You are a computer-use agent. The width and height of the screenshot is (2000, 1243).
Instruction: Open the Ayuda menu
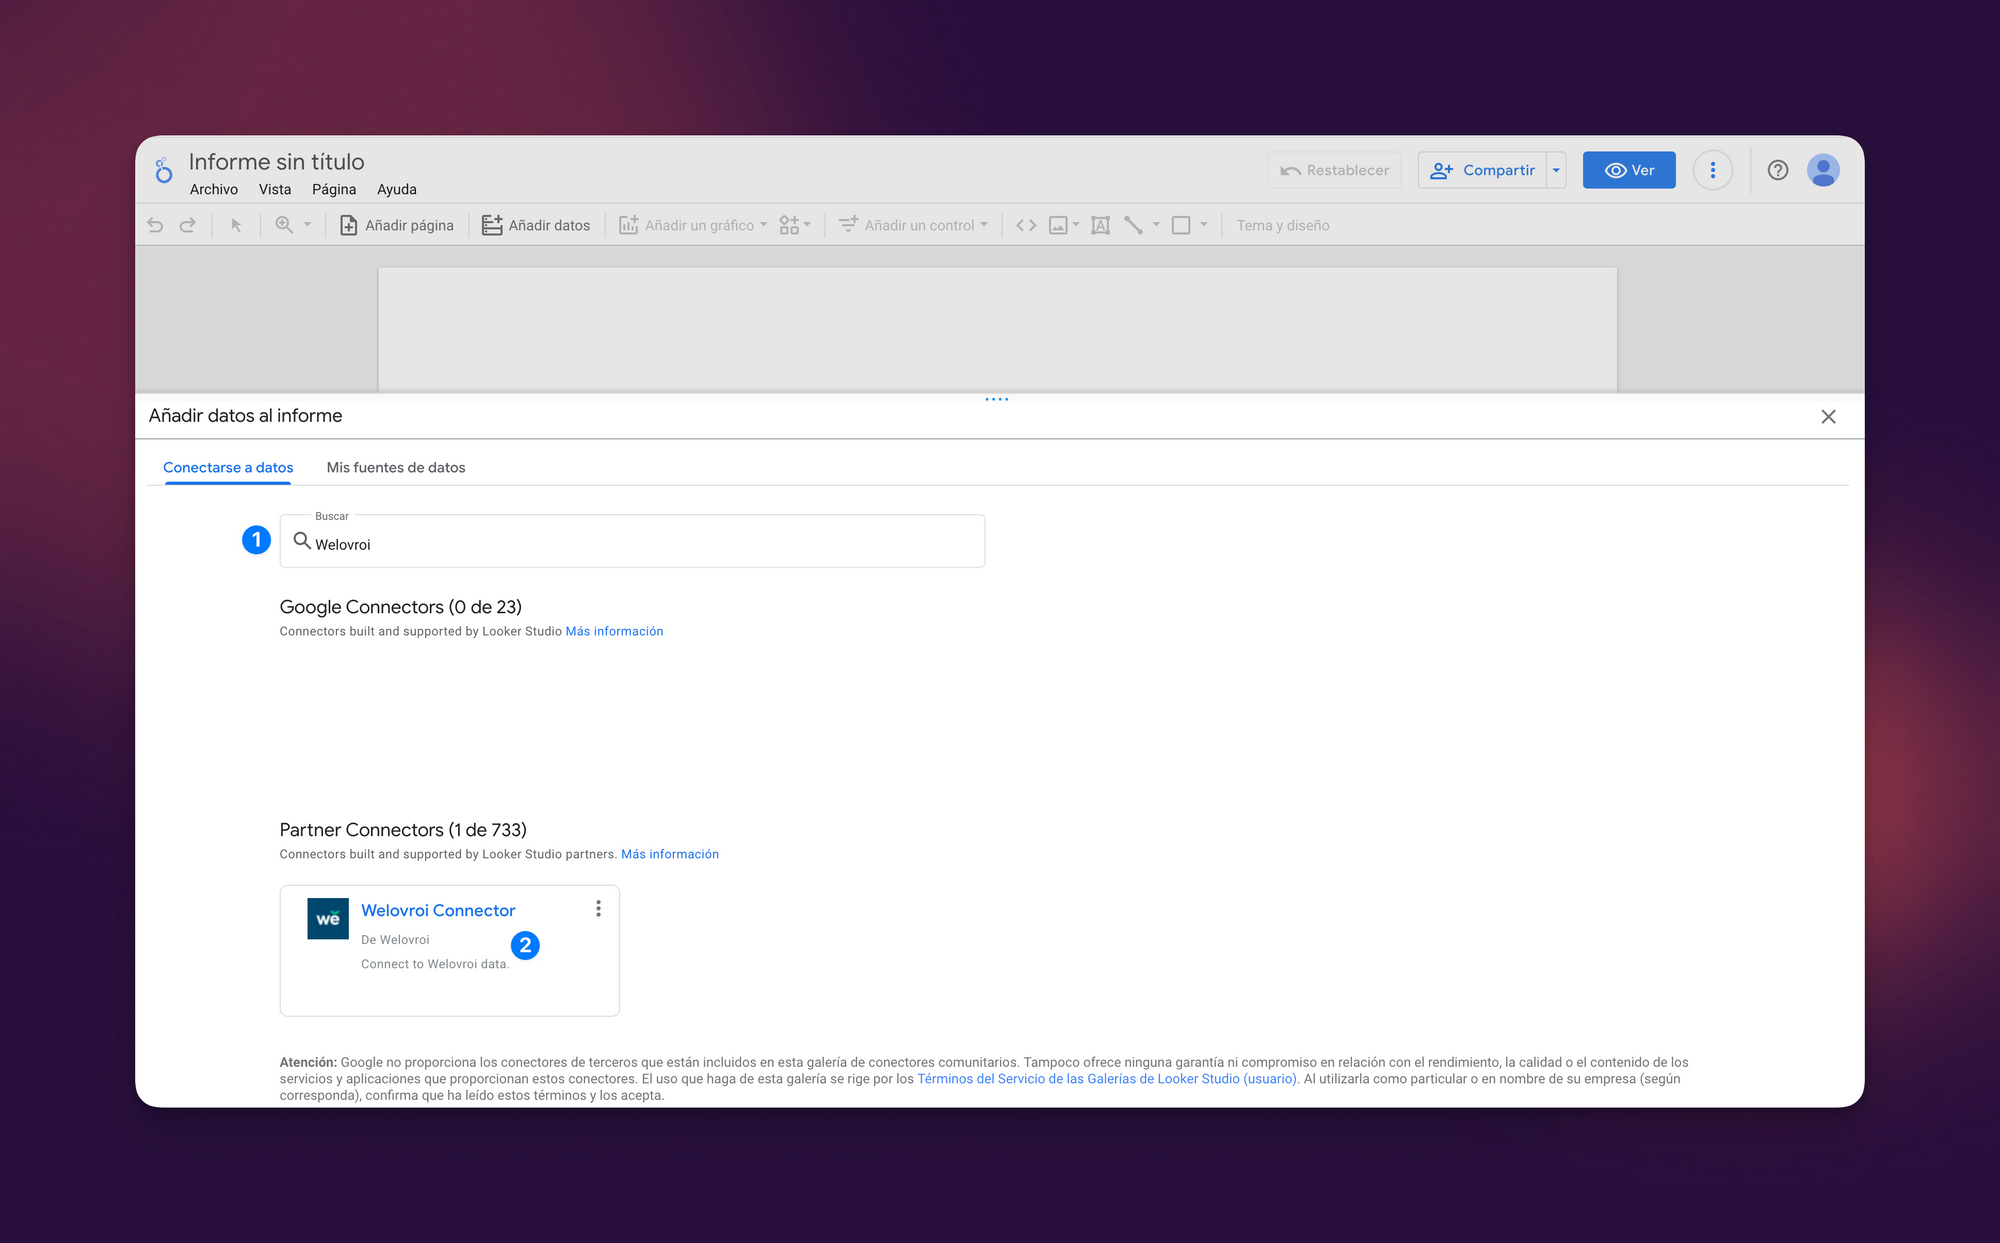tap(397, 190)
